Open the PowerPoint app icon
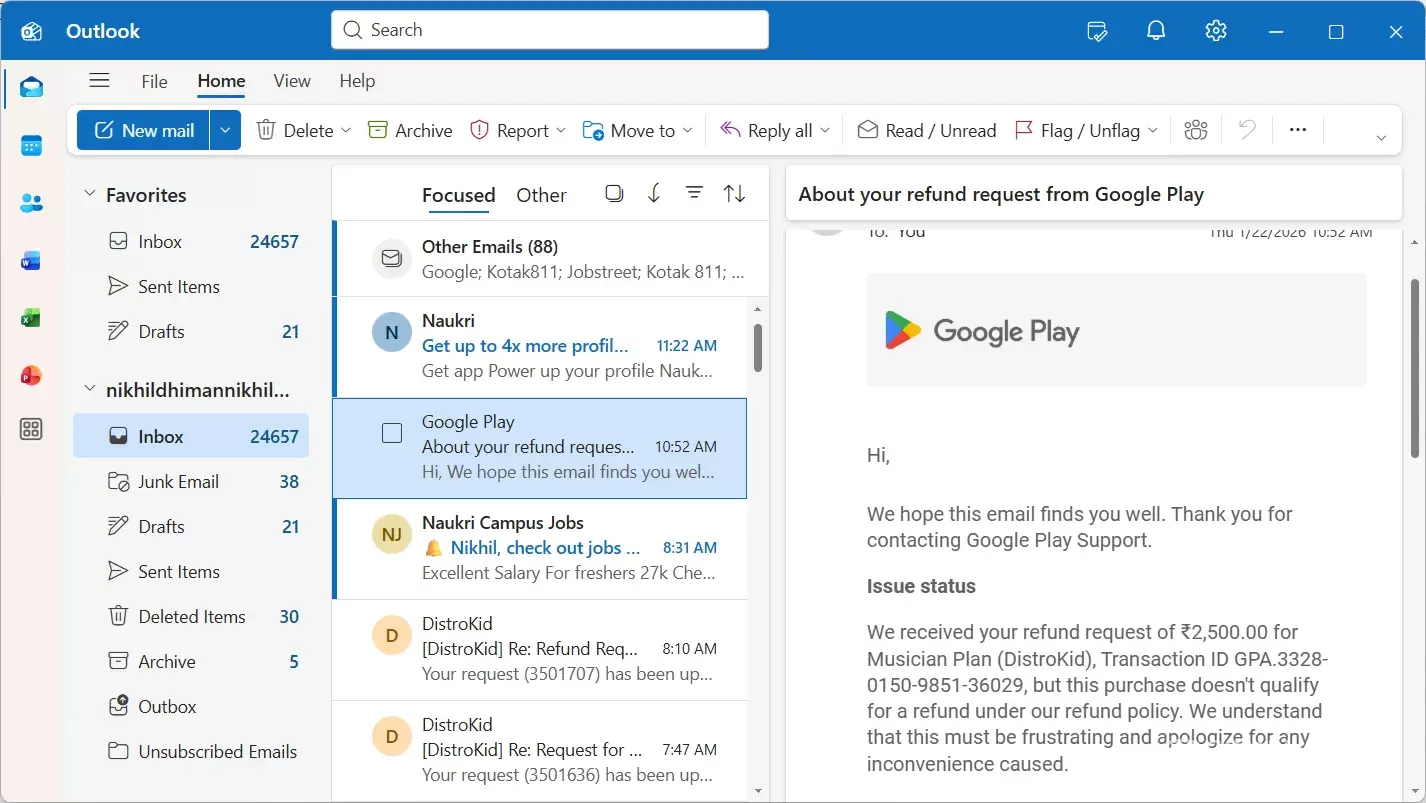The width and height of the screenshot is (1426, 803). coord(31,376)
